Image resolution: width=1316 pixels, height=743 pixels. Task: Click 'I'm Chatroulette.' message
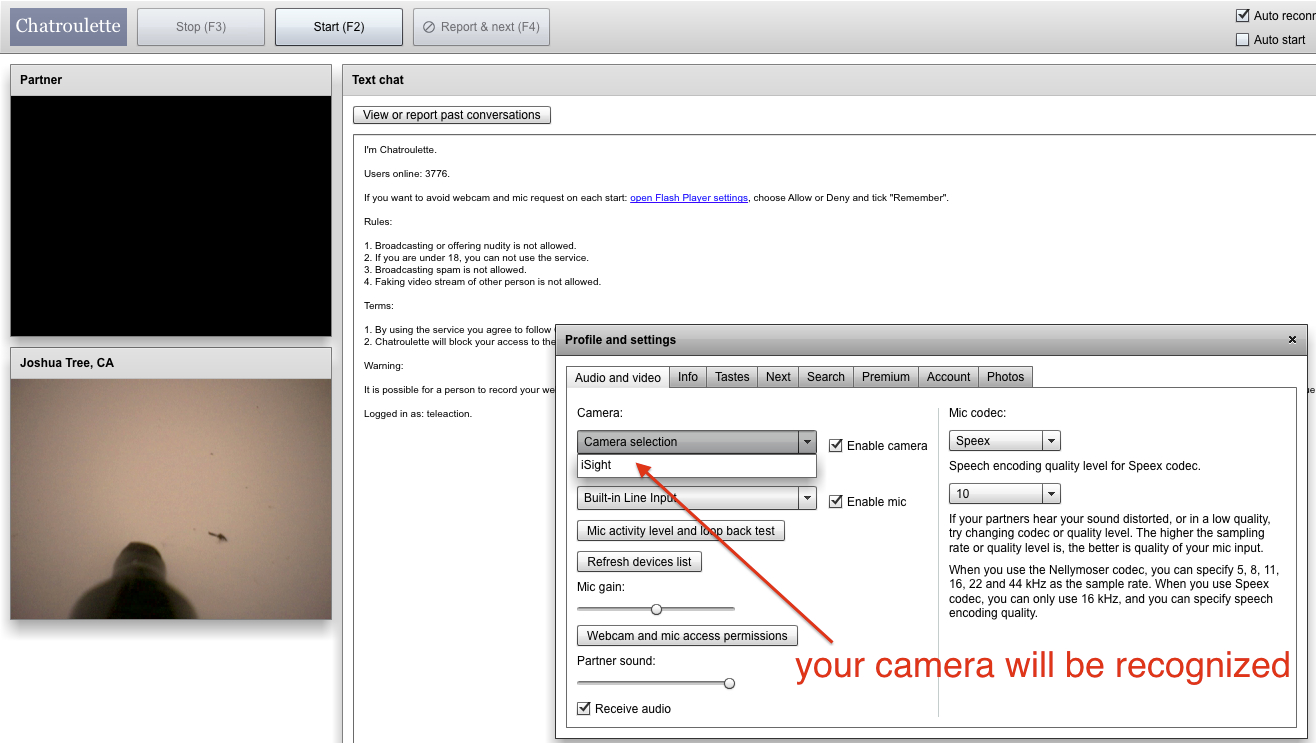click(x=400, y=150)
